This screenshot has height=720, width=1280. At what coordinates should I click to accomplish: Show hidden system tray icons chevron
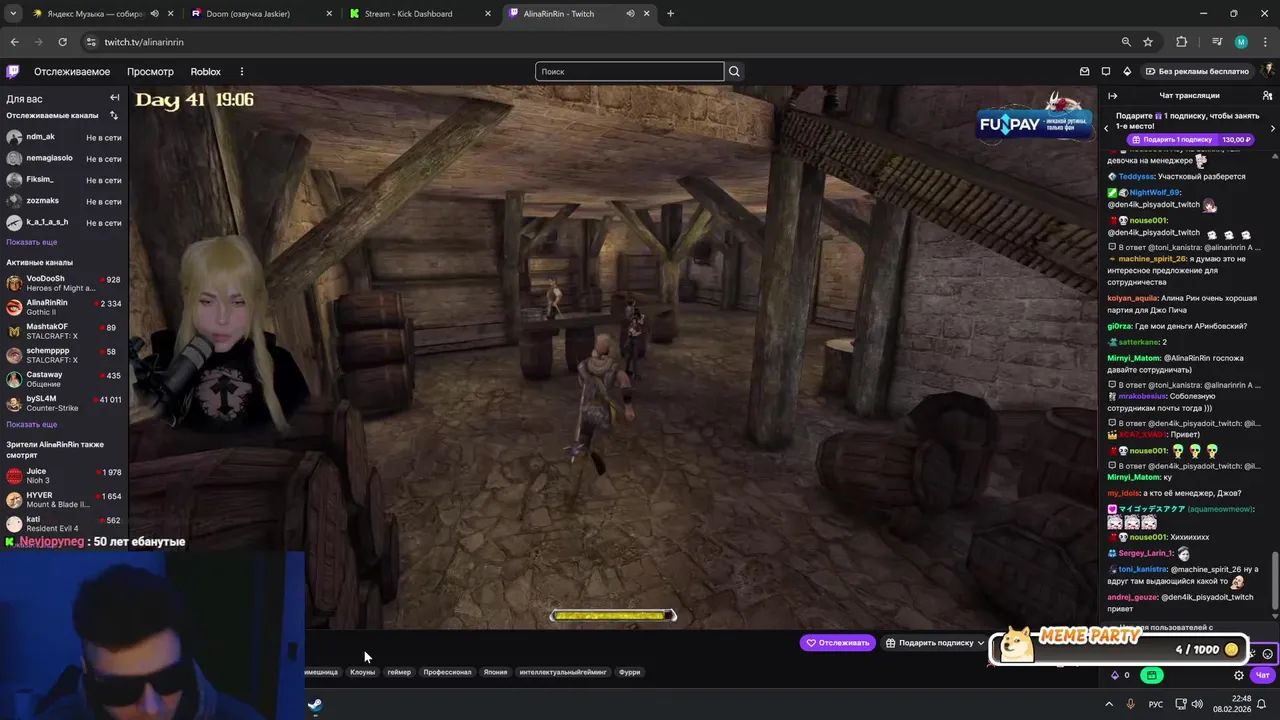(x=1108, y=704)
